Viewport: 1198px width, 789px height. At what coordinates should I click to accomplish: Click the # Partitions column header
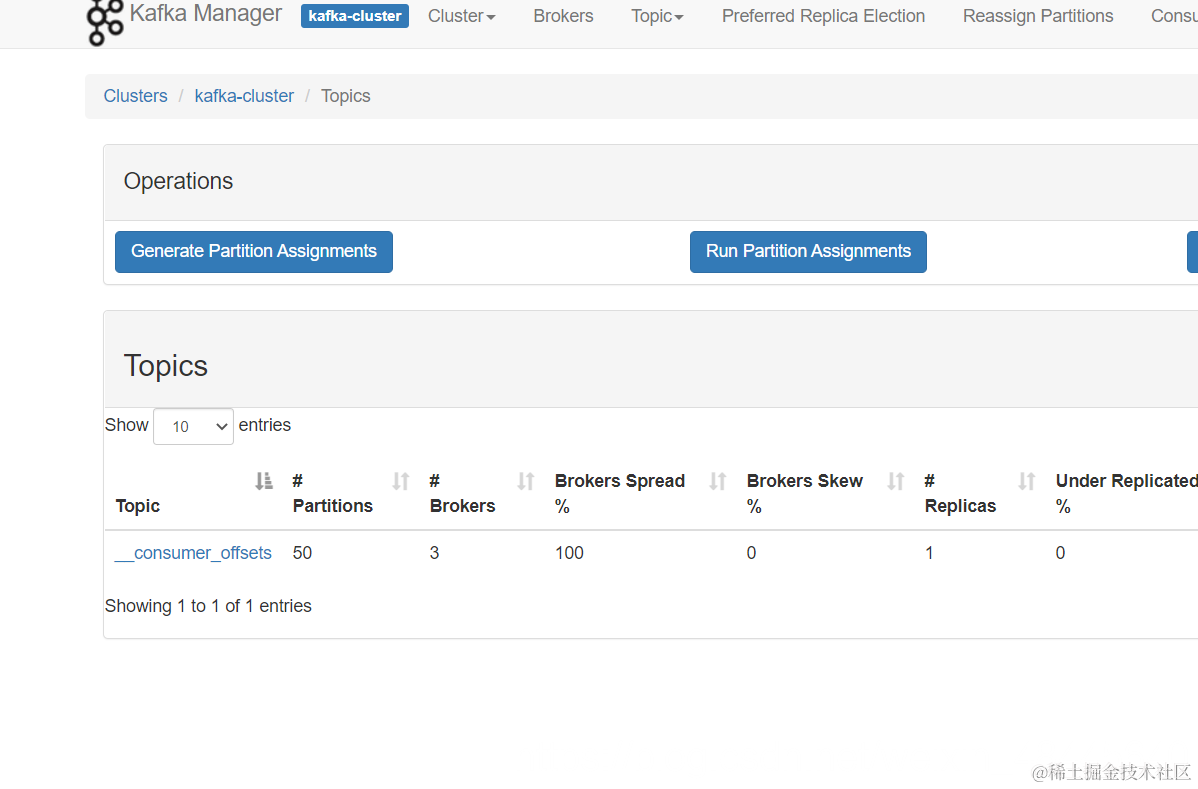coord(332,493)
